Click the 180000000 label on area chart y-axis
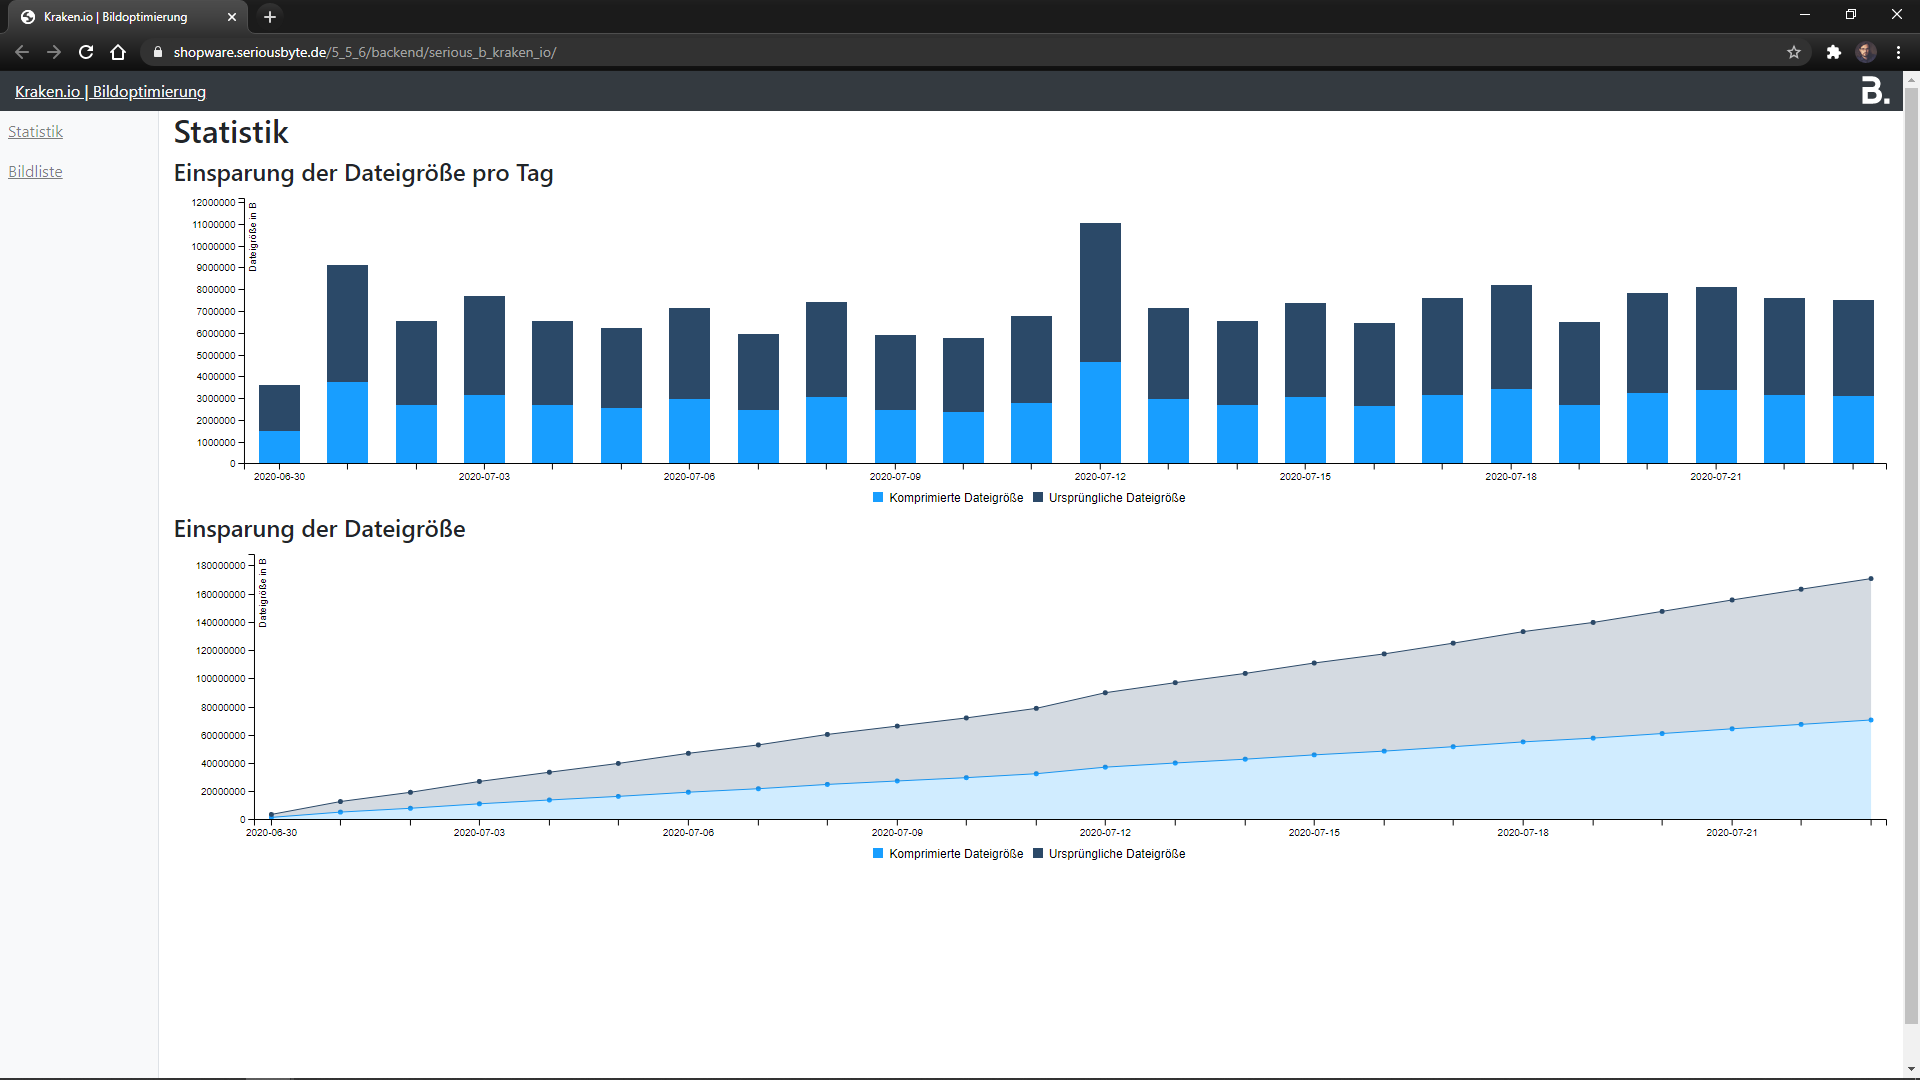Viewport: 1920px width, 1080px height. (x=220, y=566)
